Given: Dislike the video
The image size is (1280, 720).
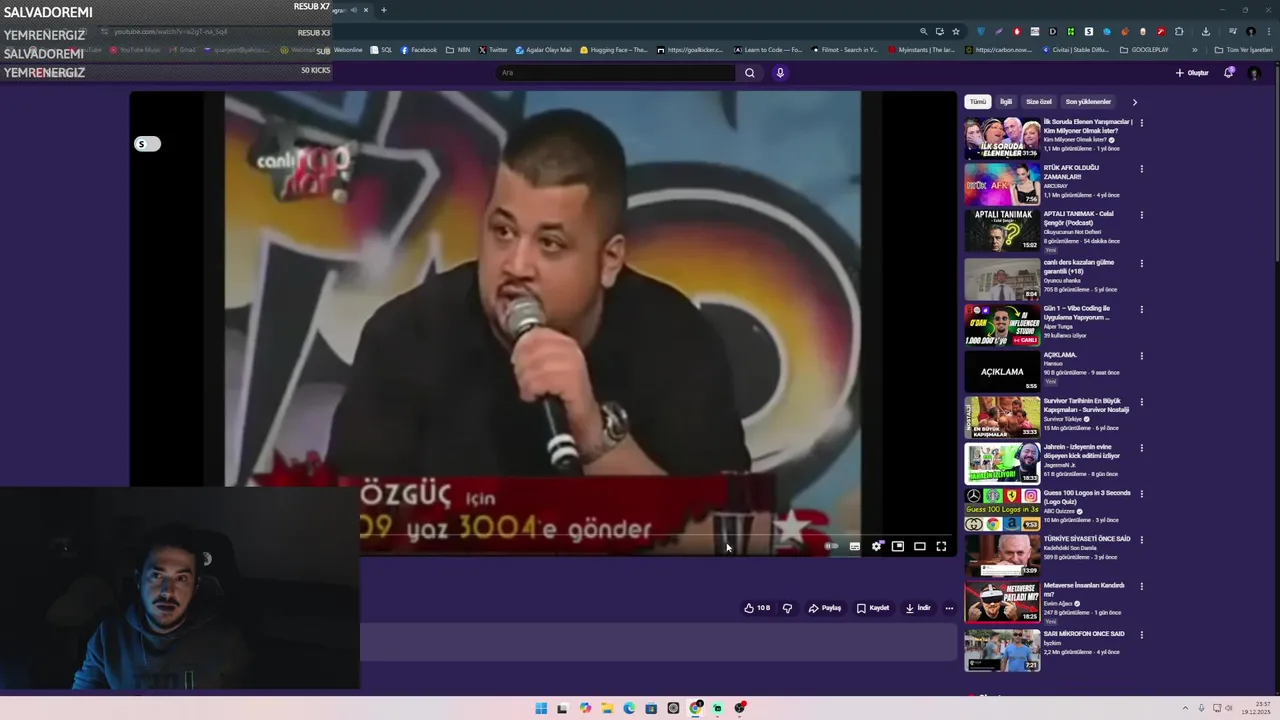Looking at the screenshot, I should 787,608.
